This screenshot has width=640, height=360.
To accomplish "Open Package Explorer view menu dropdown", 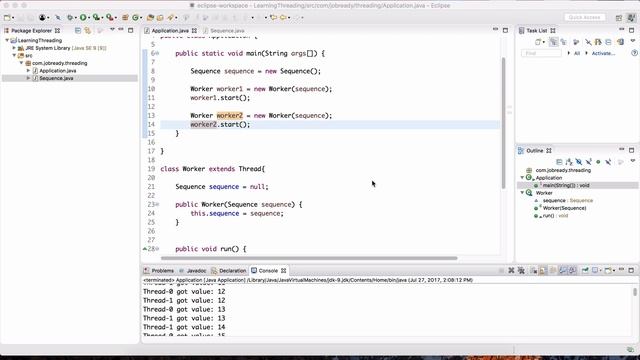I will (x=112, y=30).
